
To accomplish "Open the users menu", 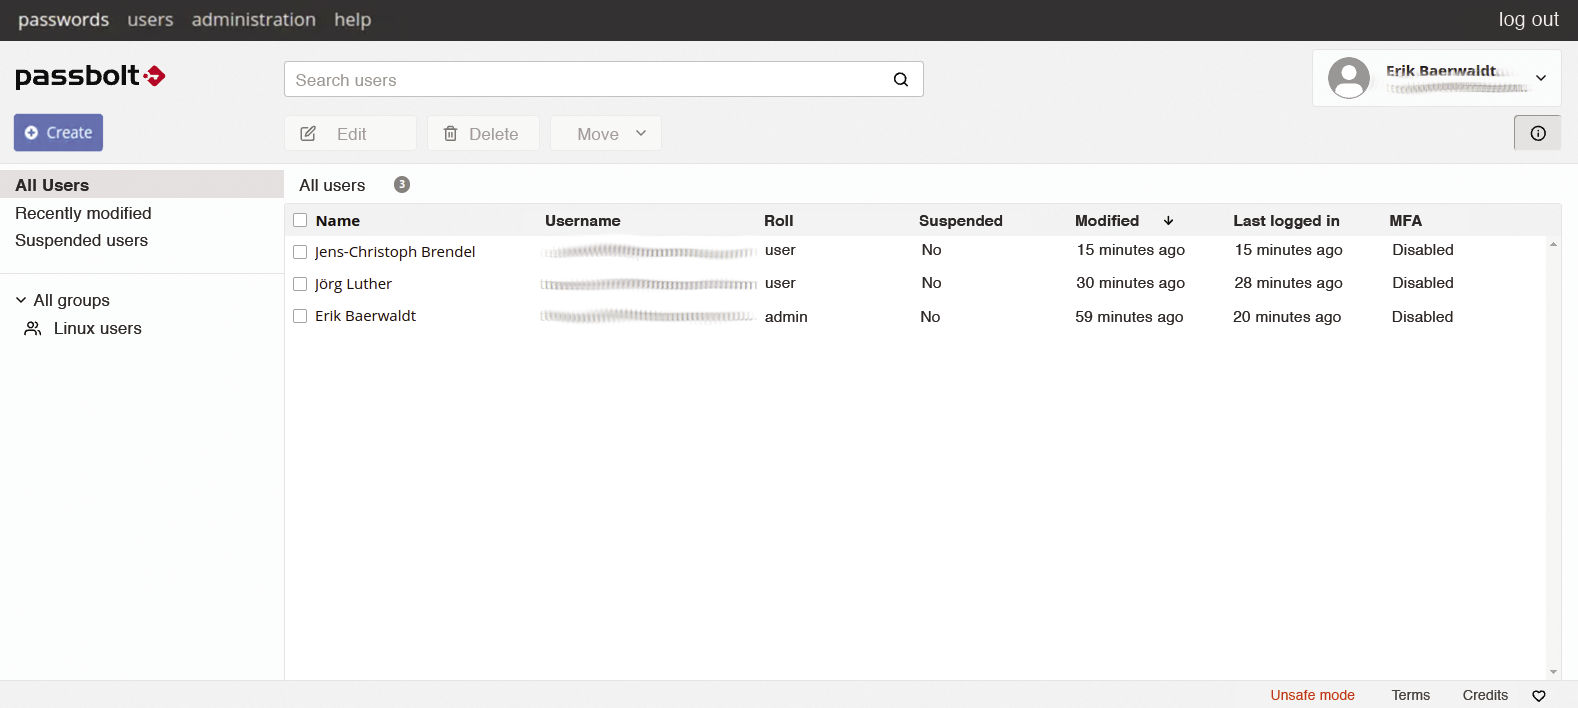I will [x=150, y=20].
